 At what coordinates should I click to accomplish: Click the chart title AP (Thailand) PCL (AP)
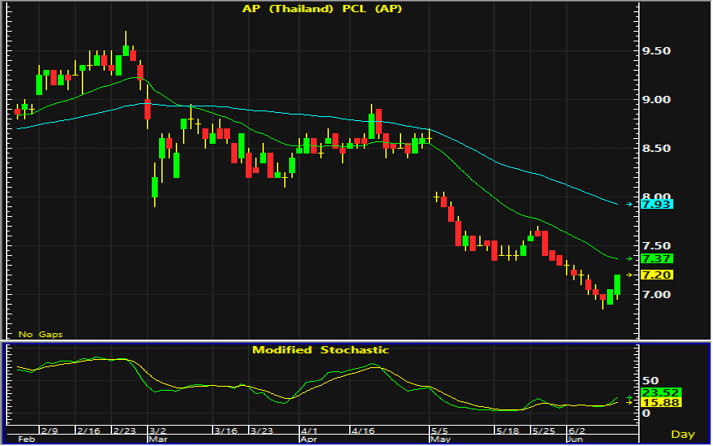click(322, 9)
